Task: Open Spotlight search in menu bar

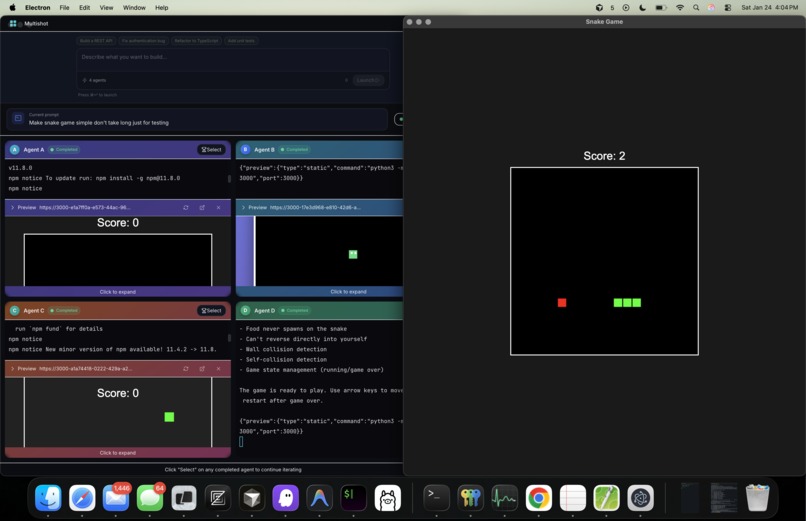Action: point(696,8)
